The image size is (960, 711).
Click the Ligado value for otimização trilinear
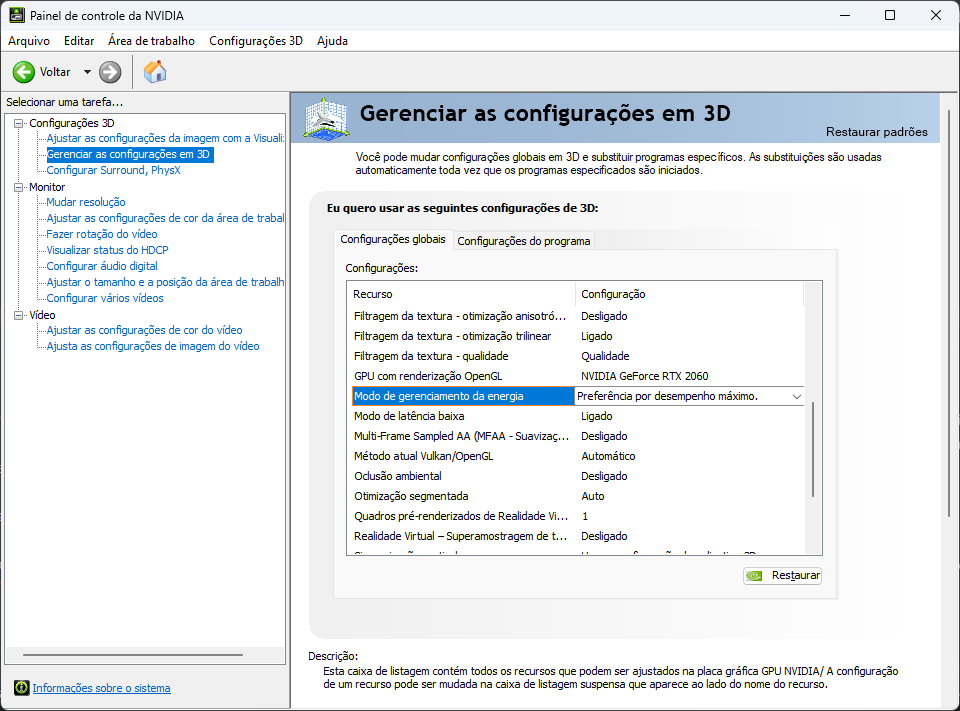(x=596, y=336)
